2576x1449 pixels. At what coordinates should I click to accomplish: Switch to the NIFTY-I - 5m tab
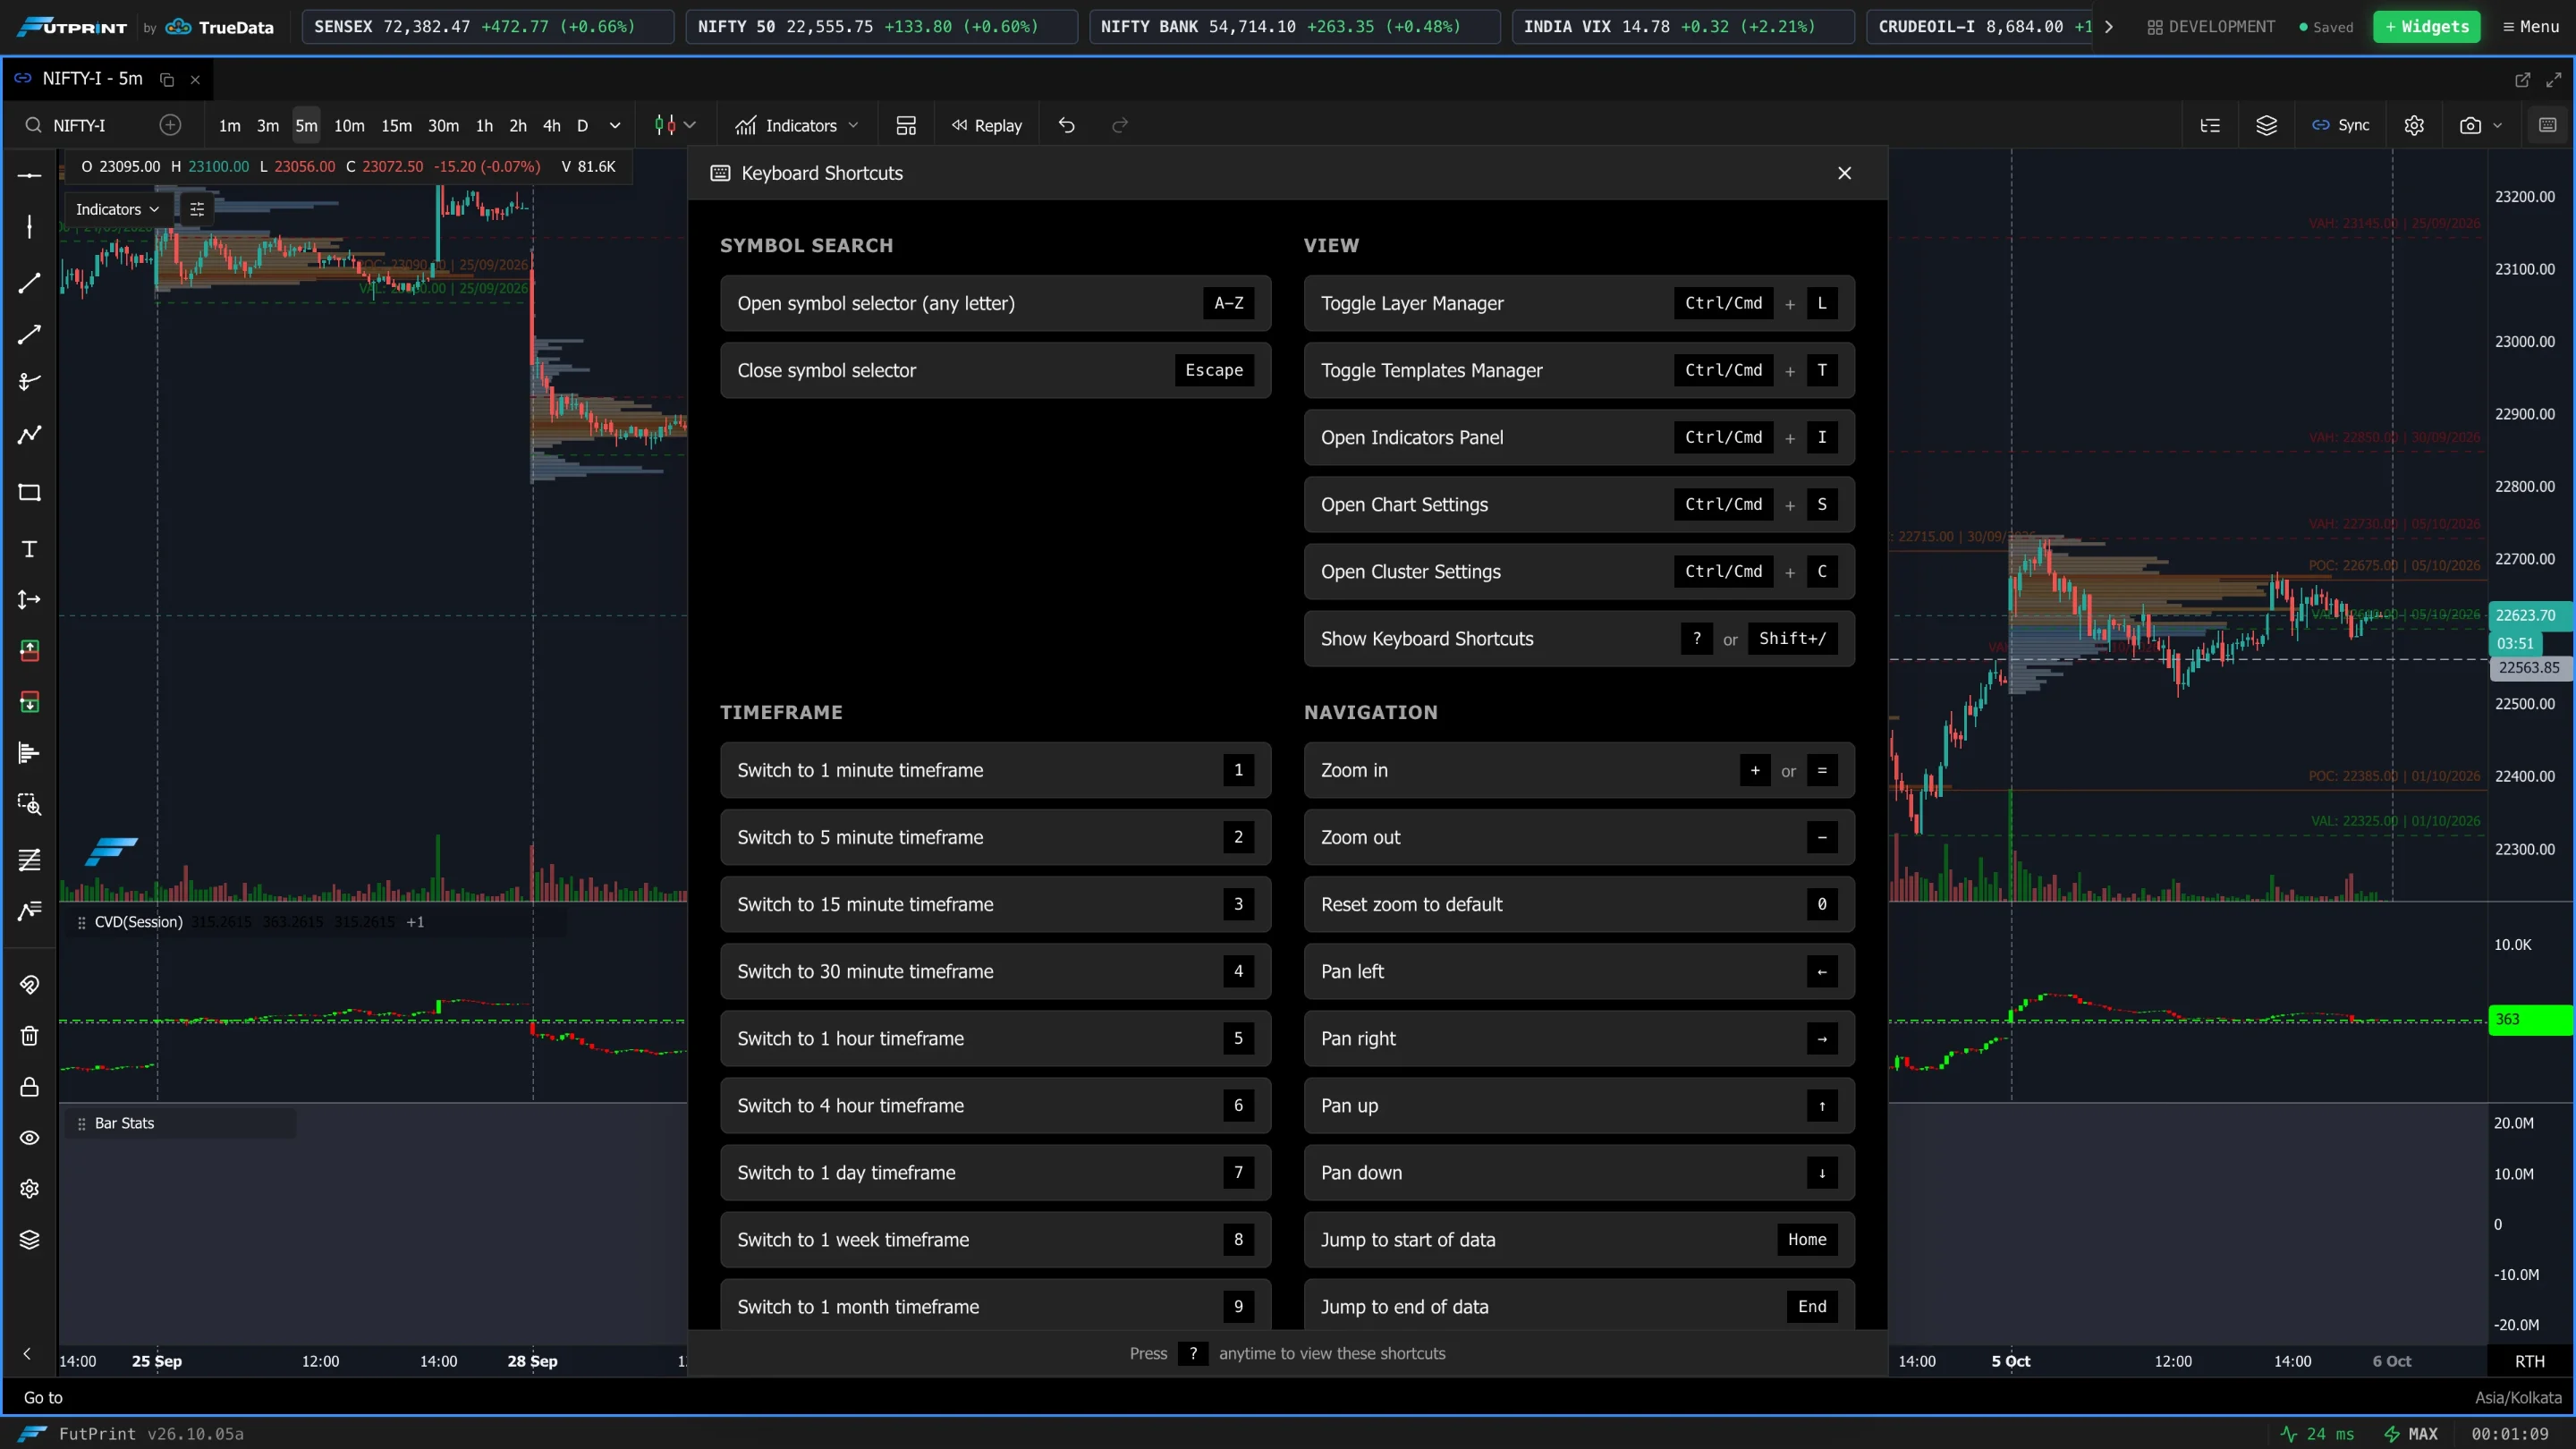(92, 78)
